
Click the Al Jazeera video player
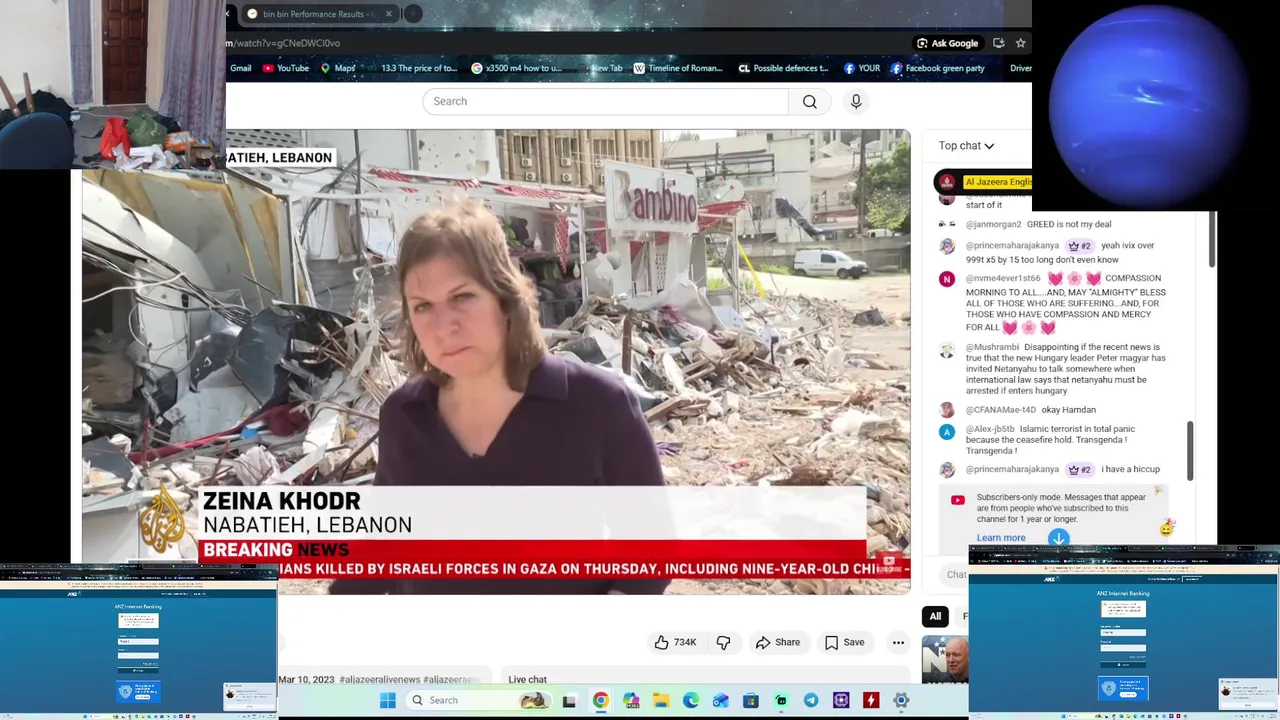pyautogui.click(x=496, y=362)
